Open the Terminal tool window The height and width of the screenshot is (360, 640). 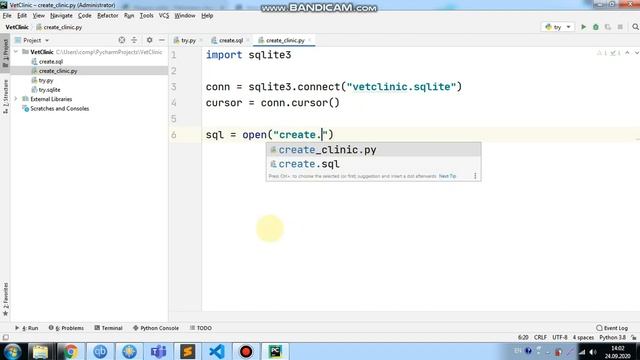click(x=108, y=328)
